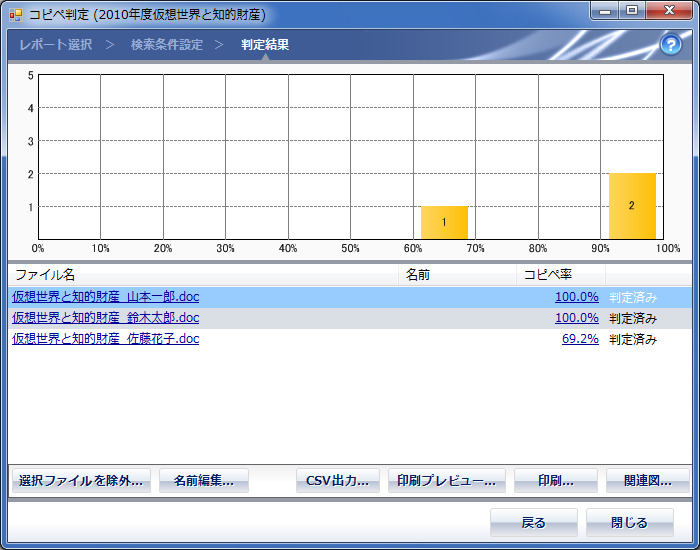Export results with CSV出力 button

click(338, 481)
